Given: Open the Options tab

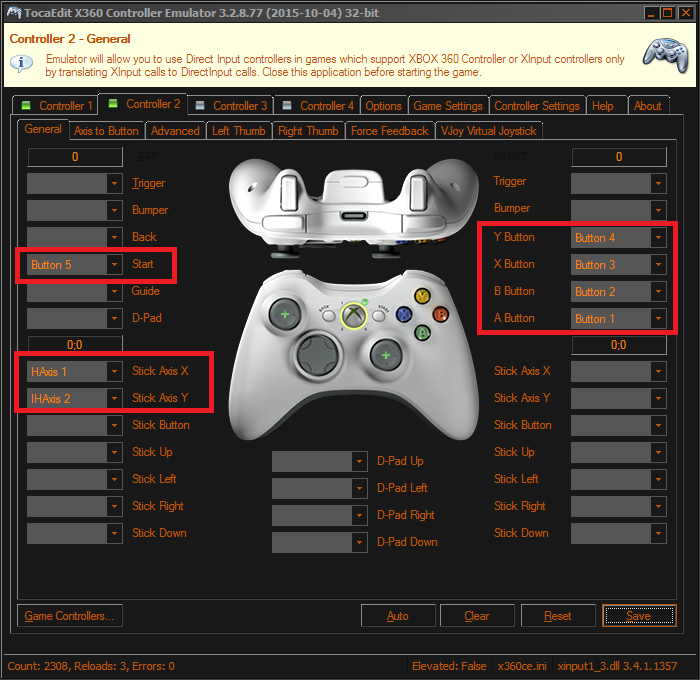Looking at the screenshot, I should 383,106.
